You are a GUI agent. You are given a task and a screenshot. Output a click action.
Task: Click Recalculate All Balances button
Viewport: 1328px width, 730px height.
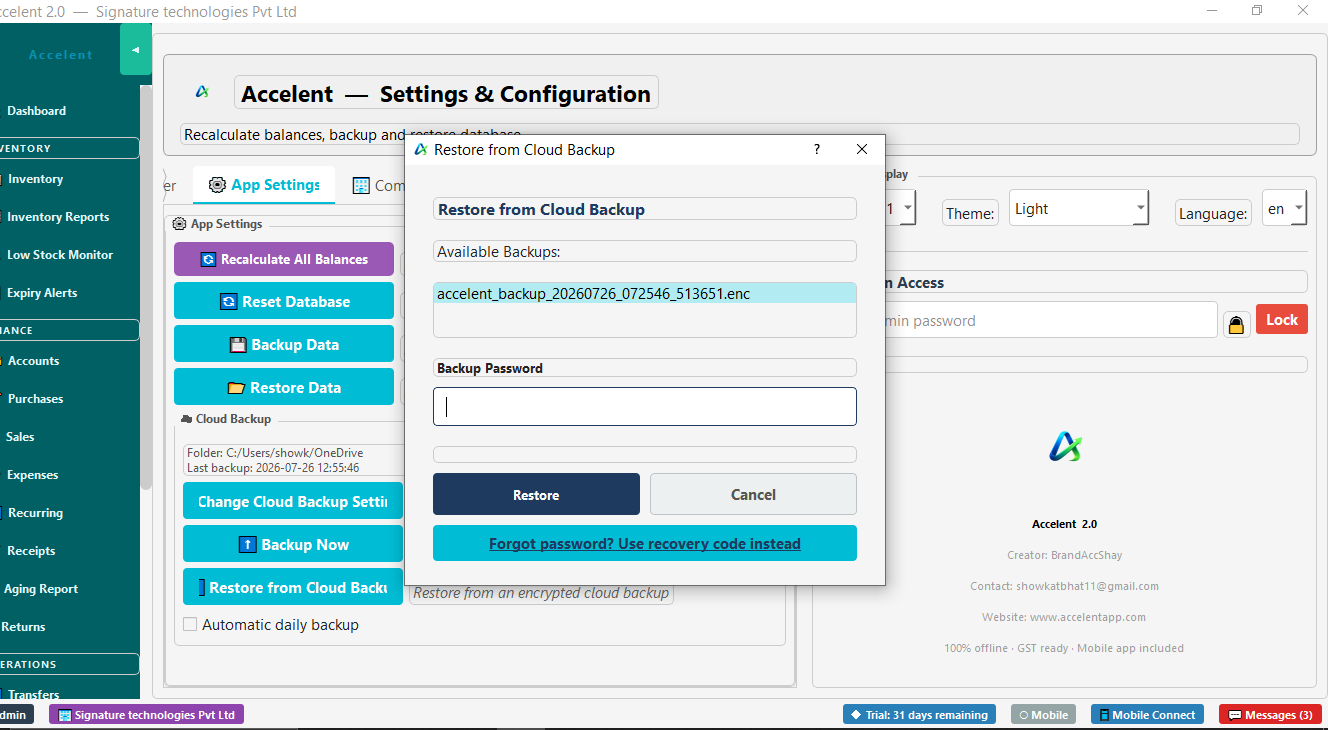coord(284,259)
